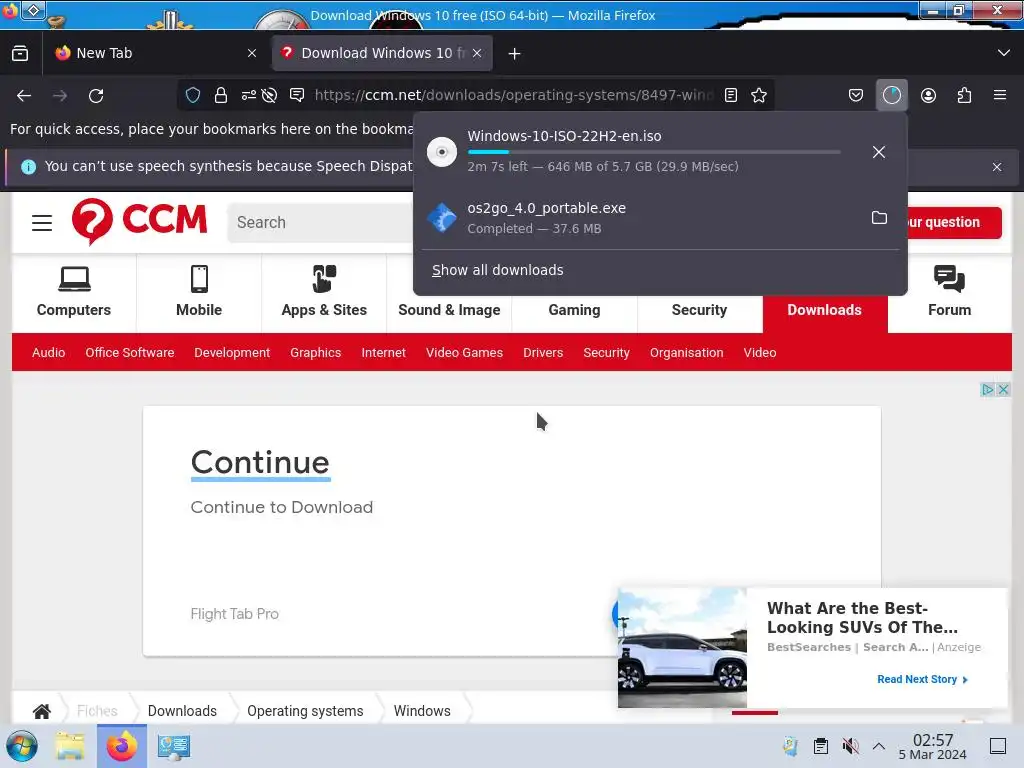Open folder containing os2go_4.0_portable.exe
This screenshot has height=768, width=1024.
tap(879, 217)
